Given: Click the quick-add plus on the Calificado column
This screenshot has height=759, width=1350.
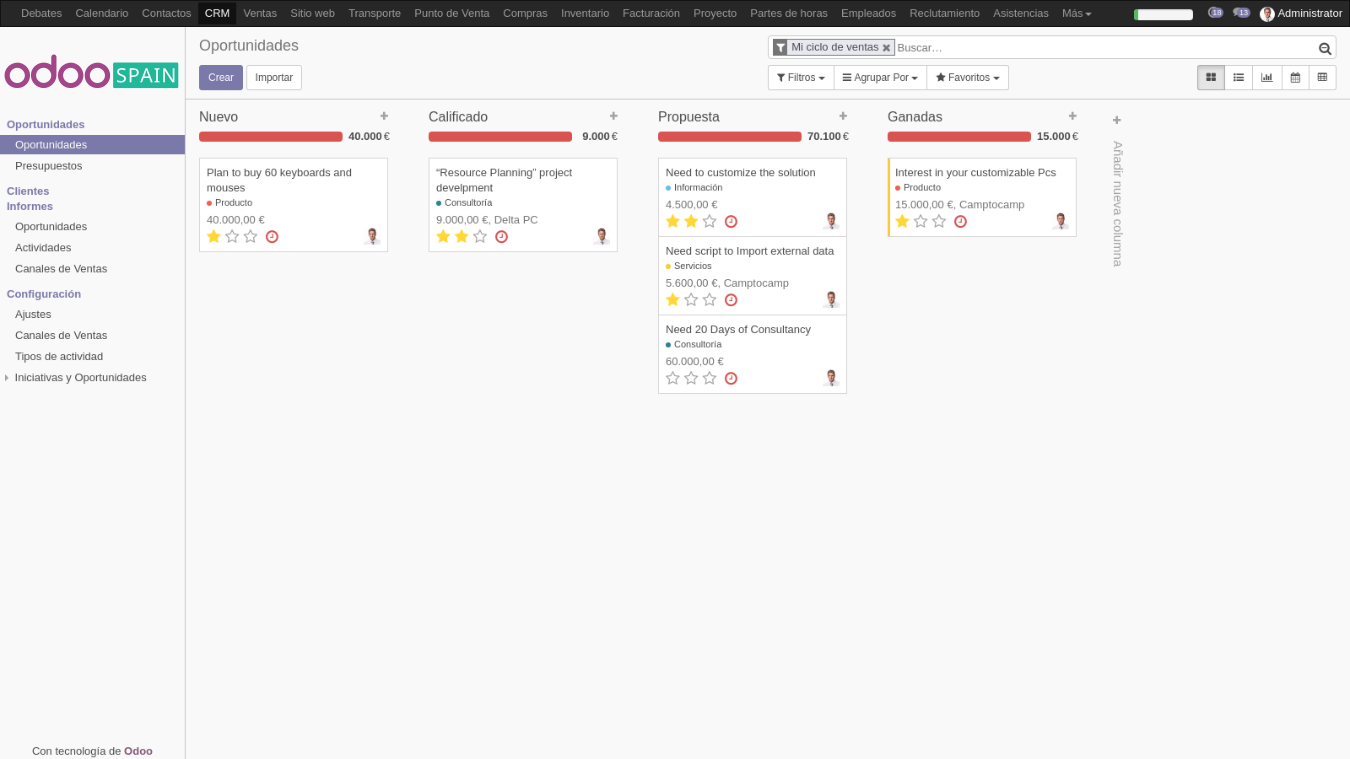Looking at the screenshot, I should coord(614,115).
